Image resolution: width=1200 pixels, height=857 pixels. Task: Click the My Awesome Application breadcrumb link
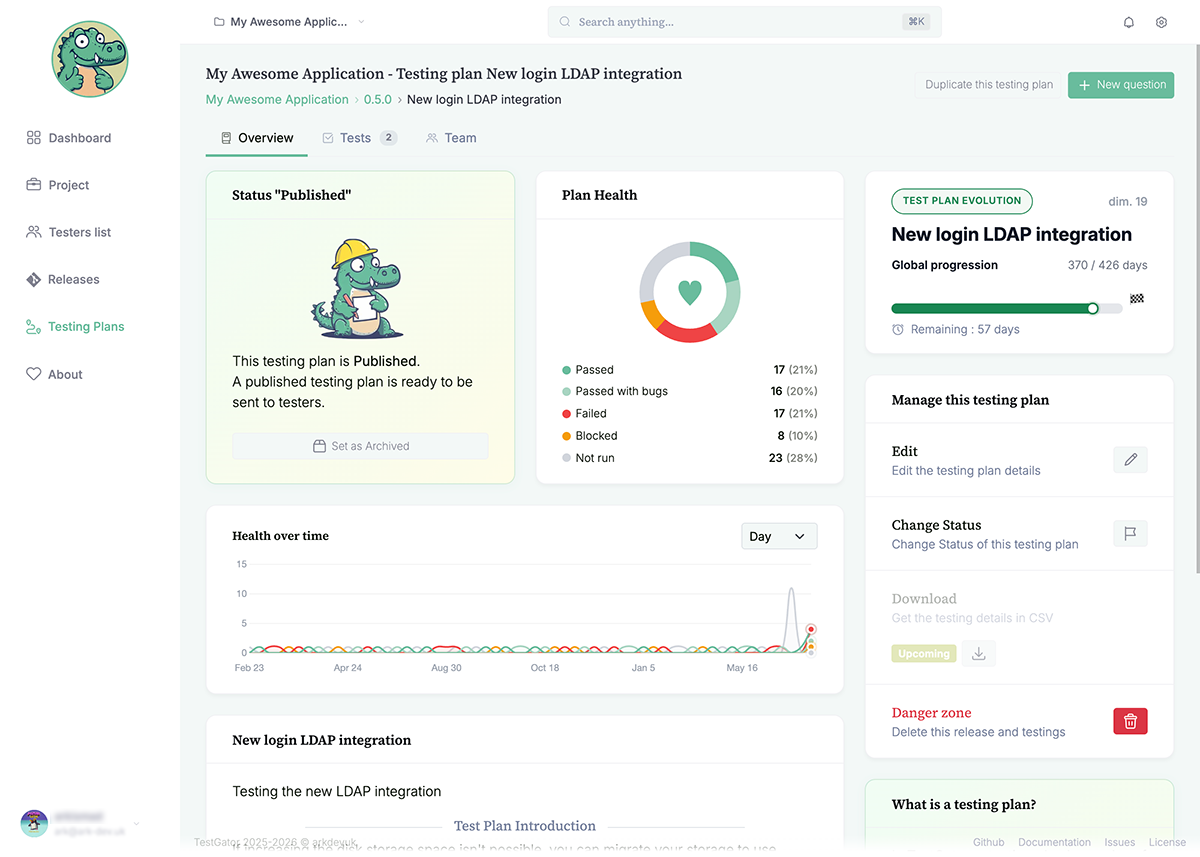(277, 100)
